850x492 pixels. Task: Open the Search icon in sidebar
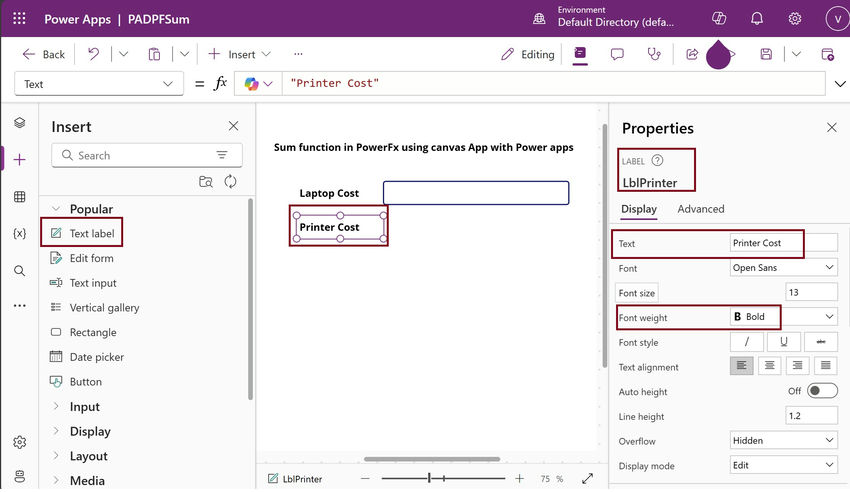(x=20, y=270)
